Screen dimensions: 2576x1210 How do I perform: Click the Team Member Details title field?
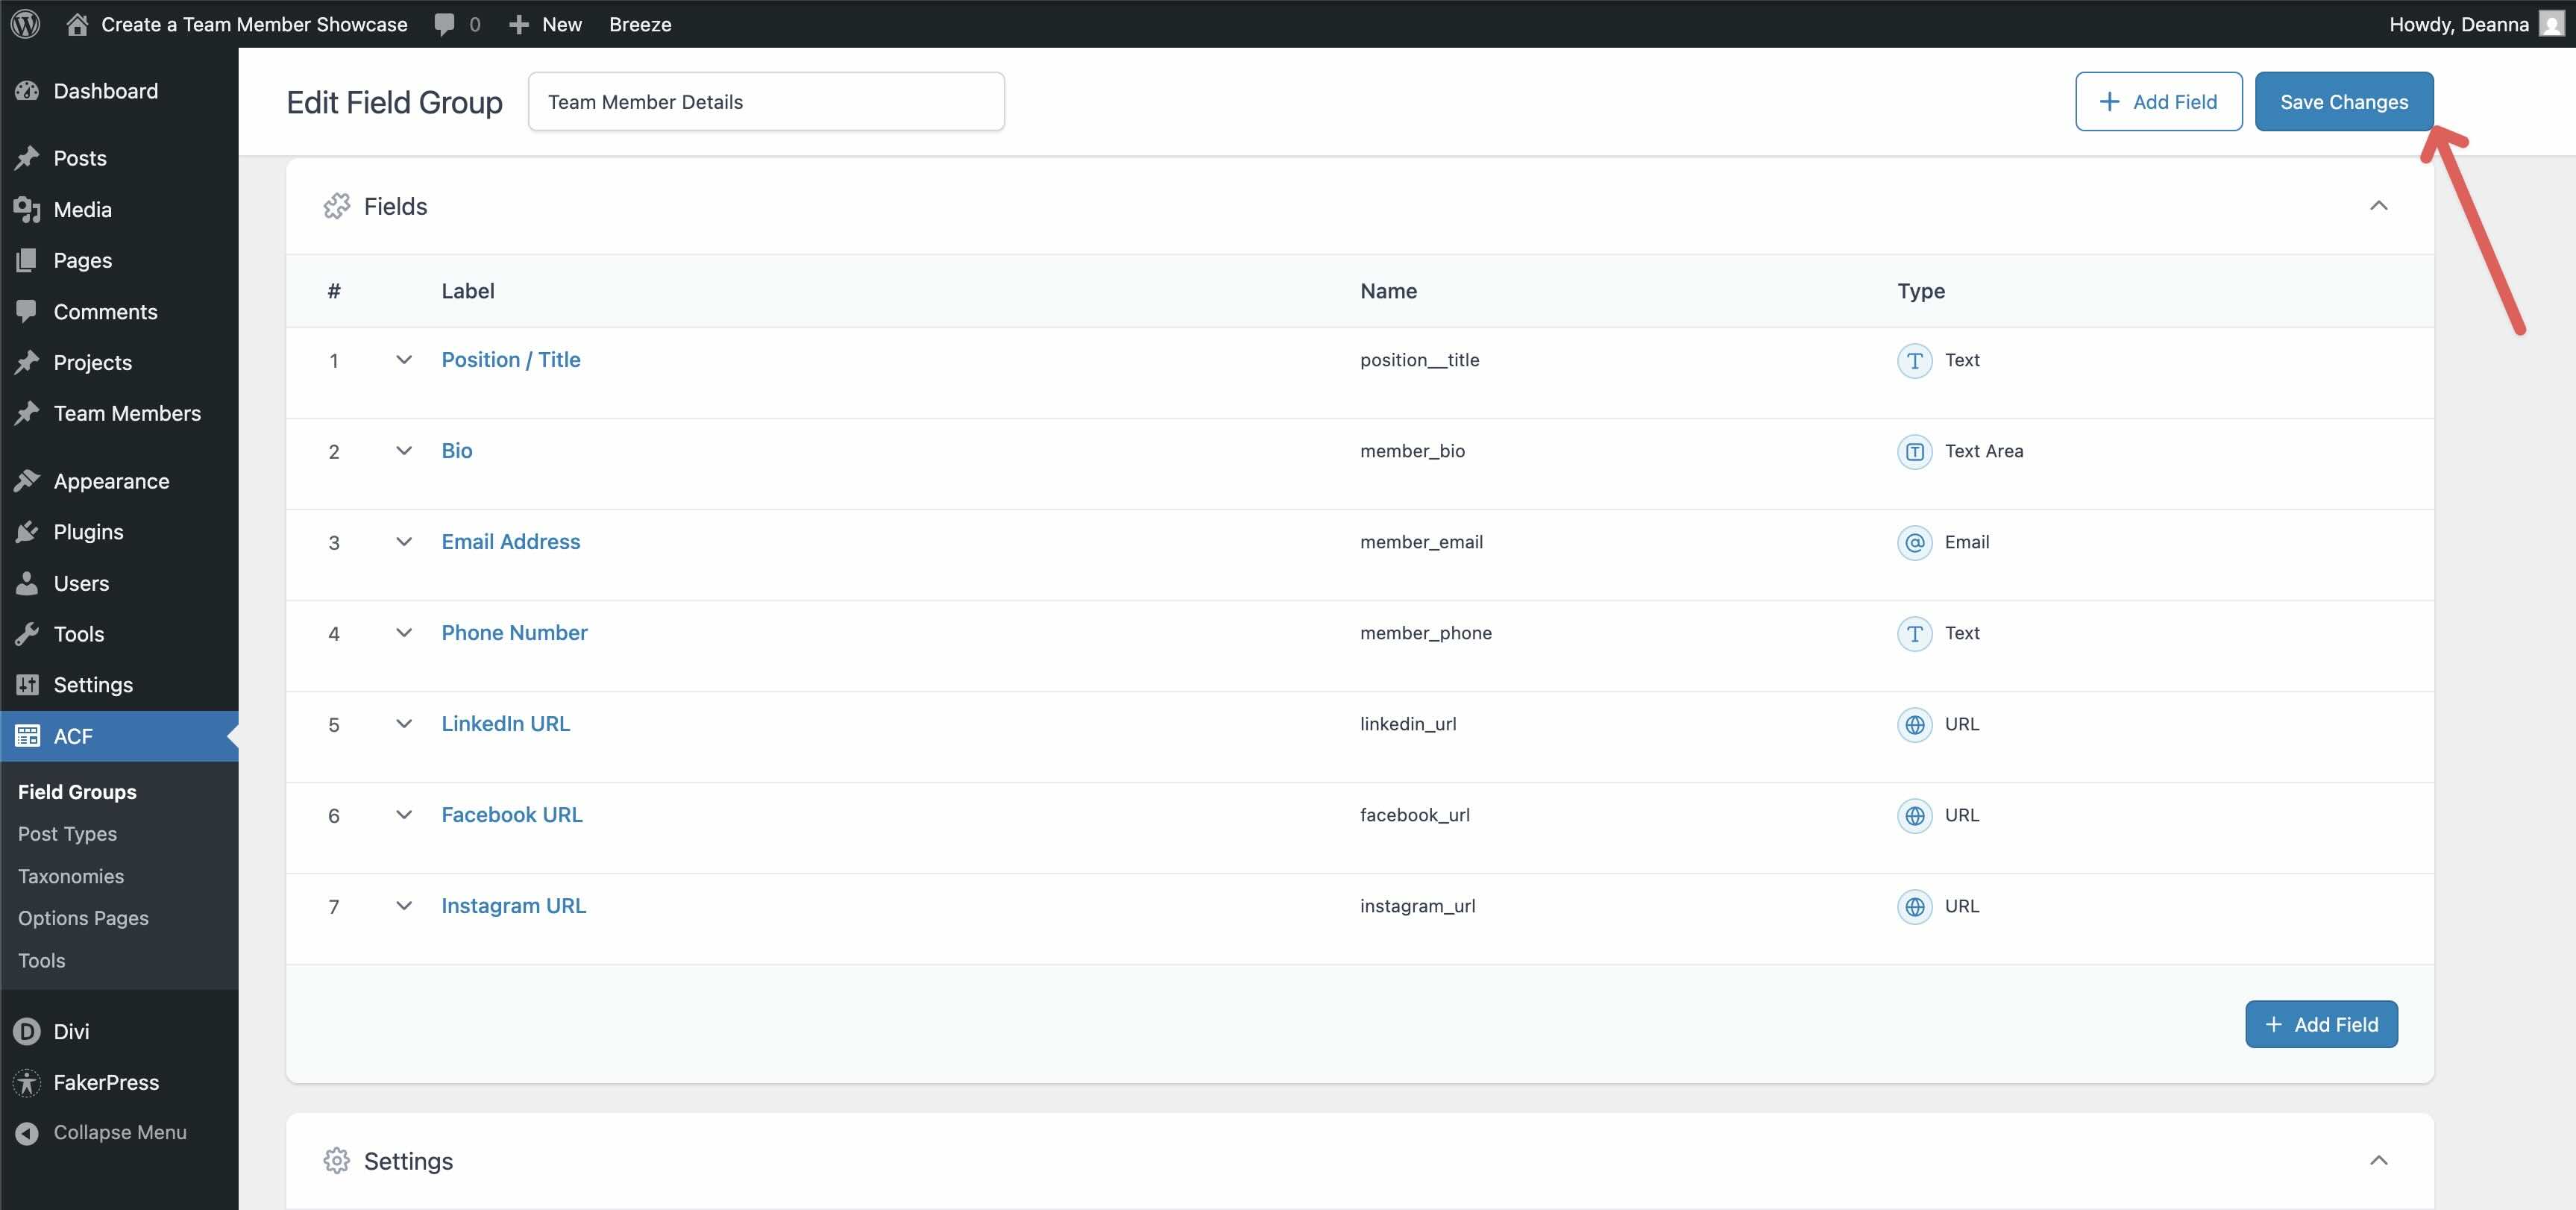(765, 101)
